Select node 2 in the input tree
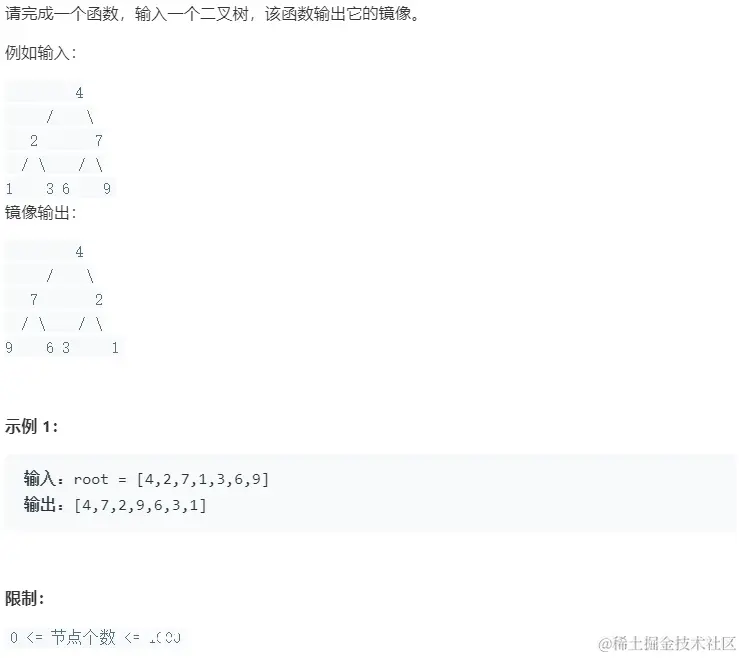Screen dimensions: 742x658 [34, 141]
